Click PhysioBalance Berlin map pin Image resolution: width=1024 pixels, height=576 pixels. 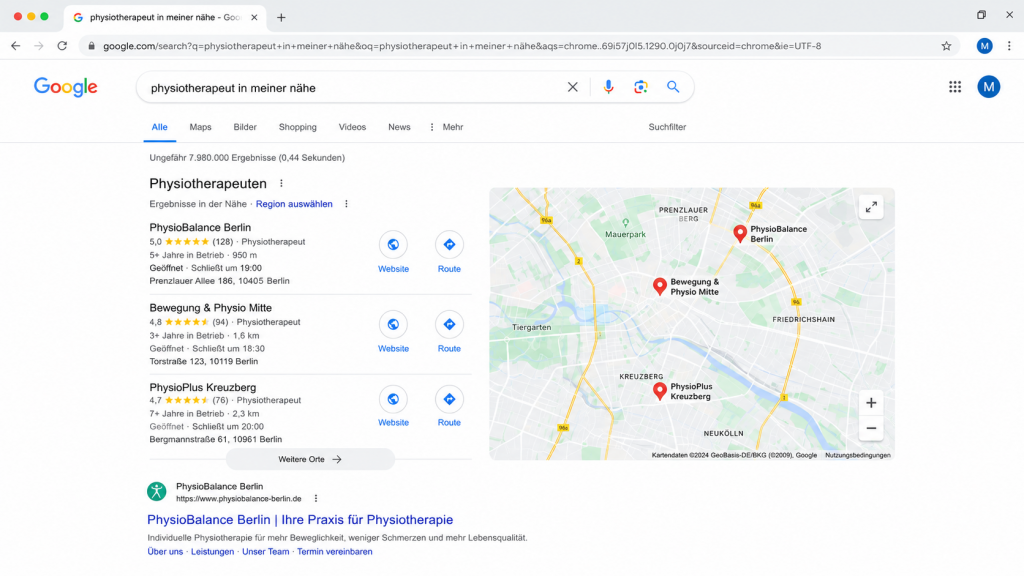pyautogui.click(x=740, y=234)
